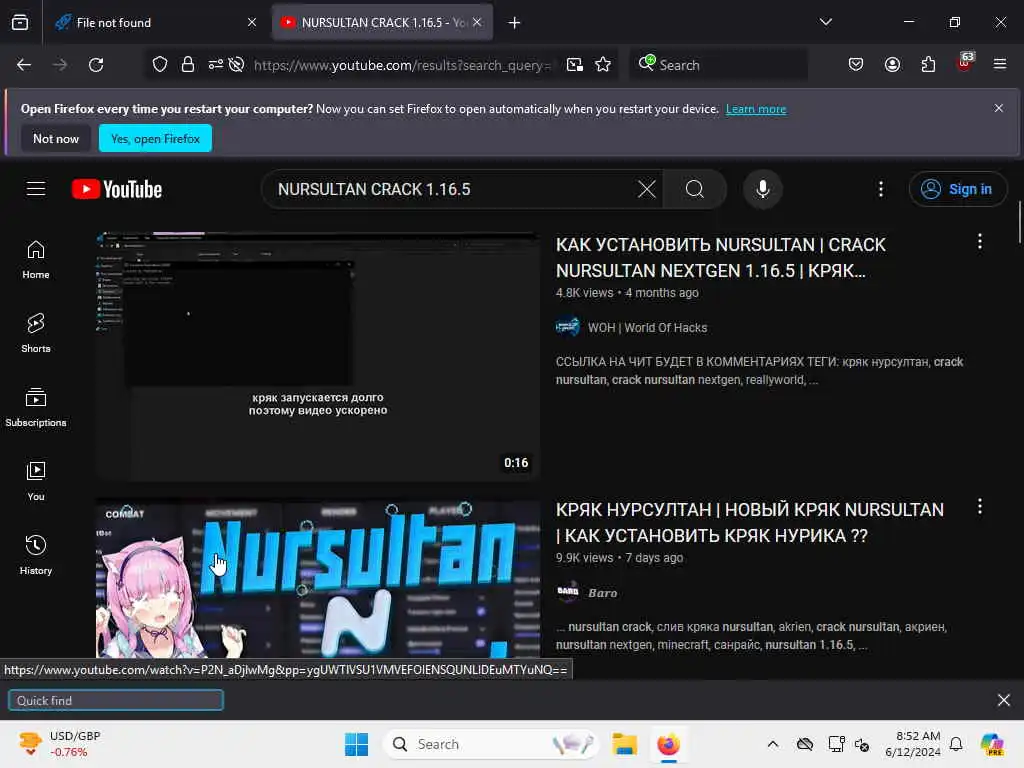Open File Explorer from taskbar
1024x768 pixels.
(x=624, y=744)
